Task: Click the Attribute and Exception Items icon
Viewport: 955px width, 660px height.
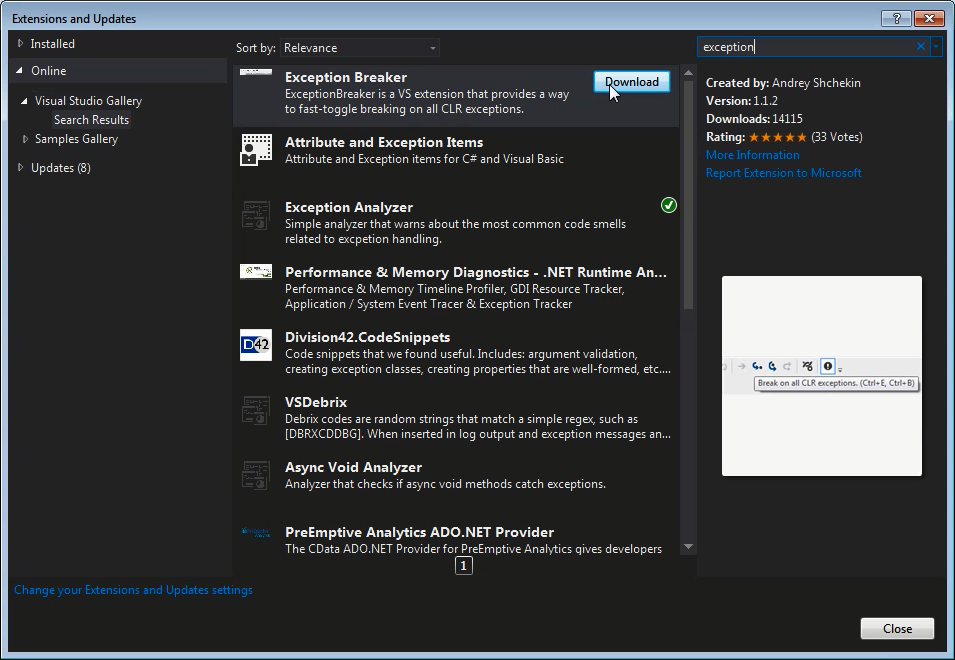Action: pos(256,150)
